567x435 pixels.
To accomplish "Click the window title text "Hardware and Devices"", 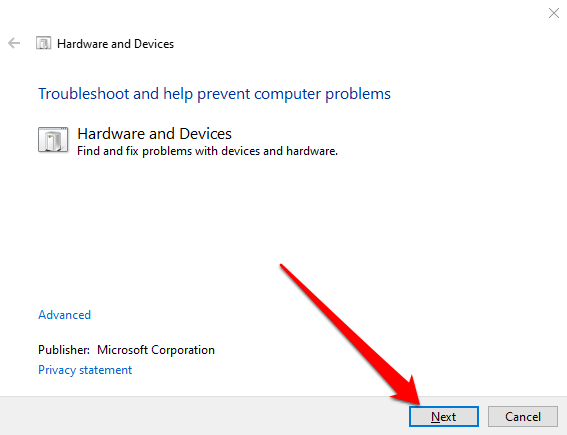I will pos(115,44).
